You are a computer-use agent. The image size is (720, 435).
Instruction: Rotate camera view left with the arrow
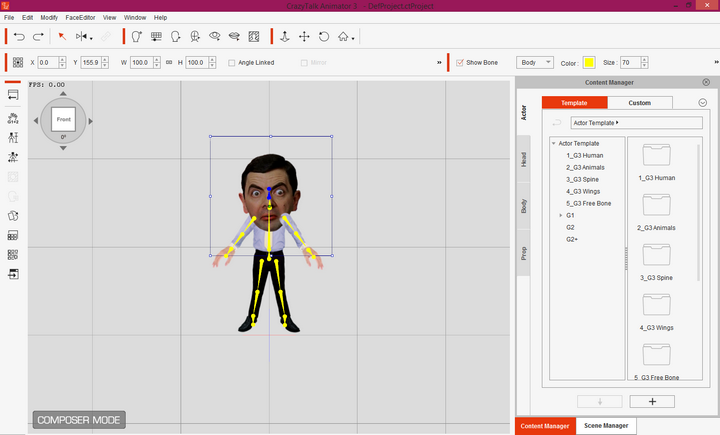36,121
